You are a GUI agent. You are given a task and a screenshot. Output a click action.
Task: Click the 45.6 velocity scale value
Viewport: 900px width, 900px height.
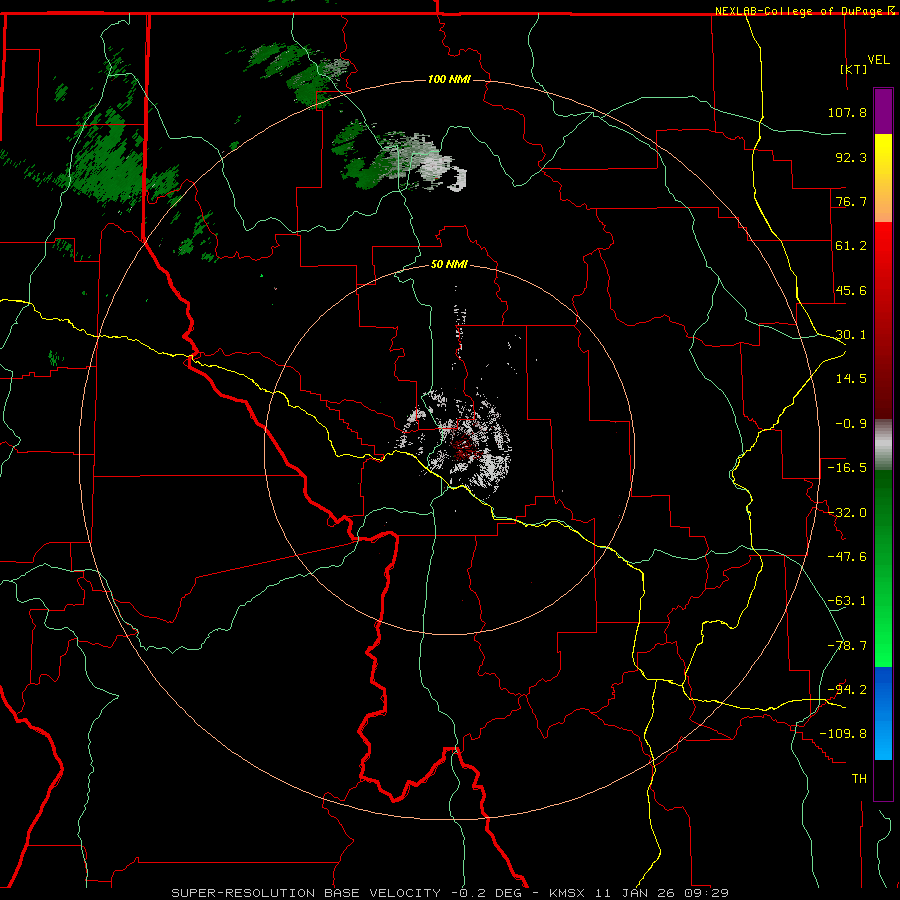click(x=851, y=290)
